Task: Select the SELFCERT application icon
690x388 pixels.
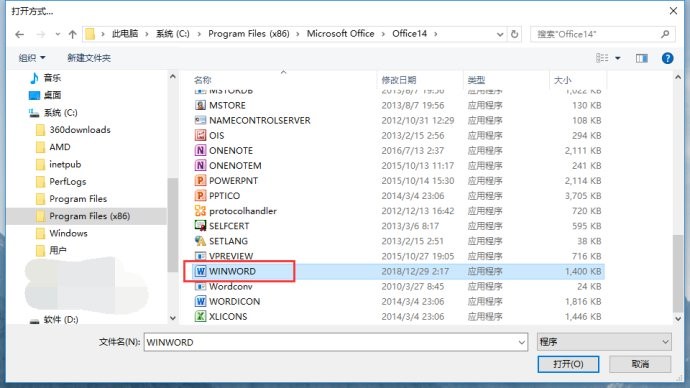Action: (x=200, y=226)
